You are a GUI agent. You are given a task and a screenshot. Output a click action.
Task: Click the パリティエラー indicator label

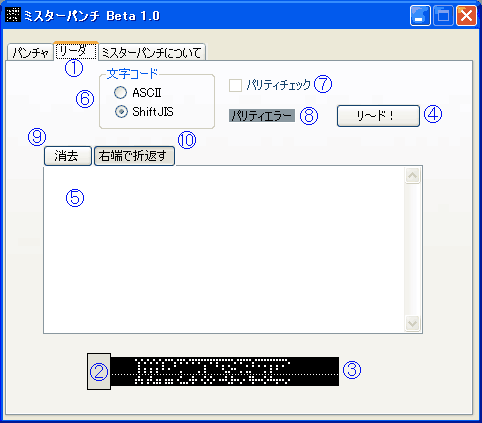262,116
